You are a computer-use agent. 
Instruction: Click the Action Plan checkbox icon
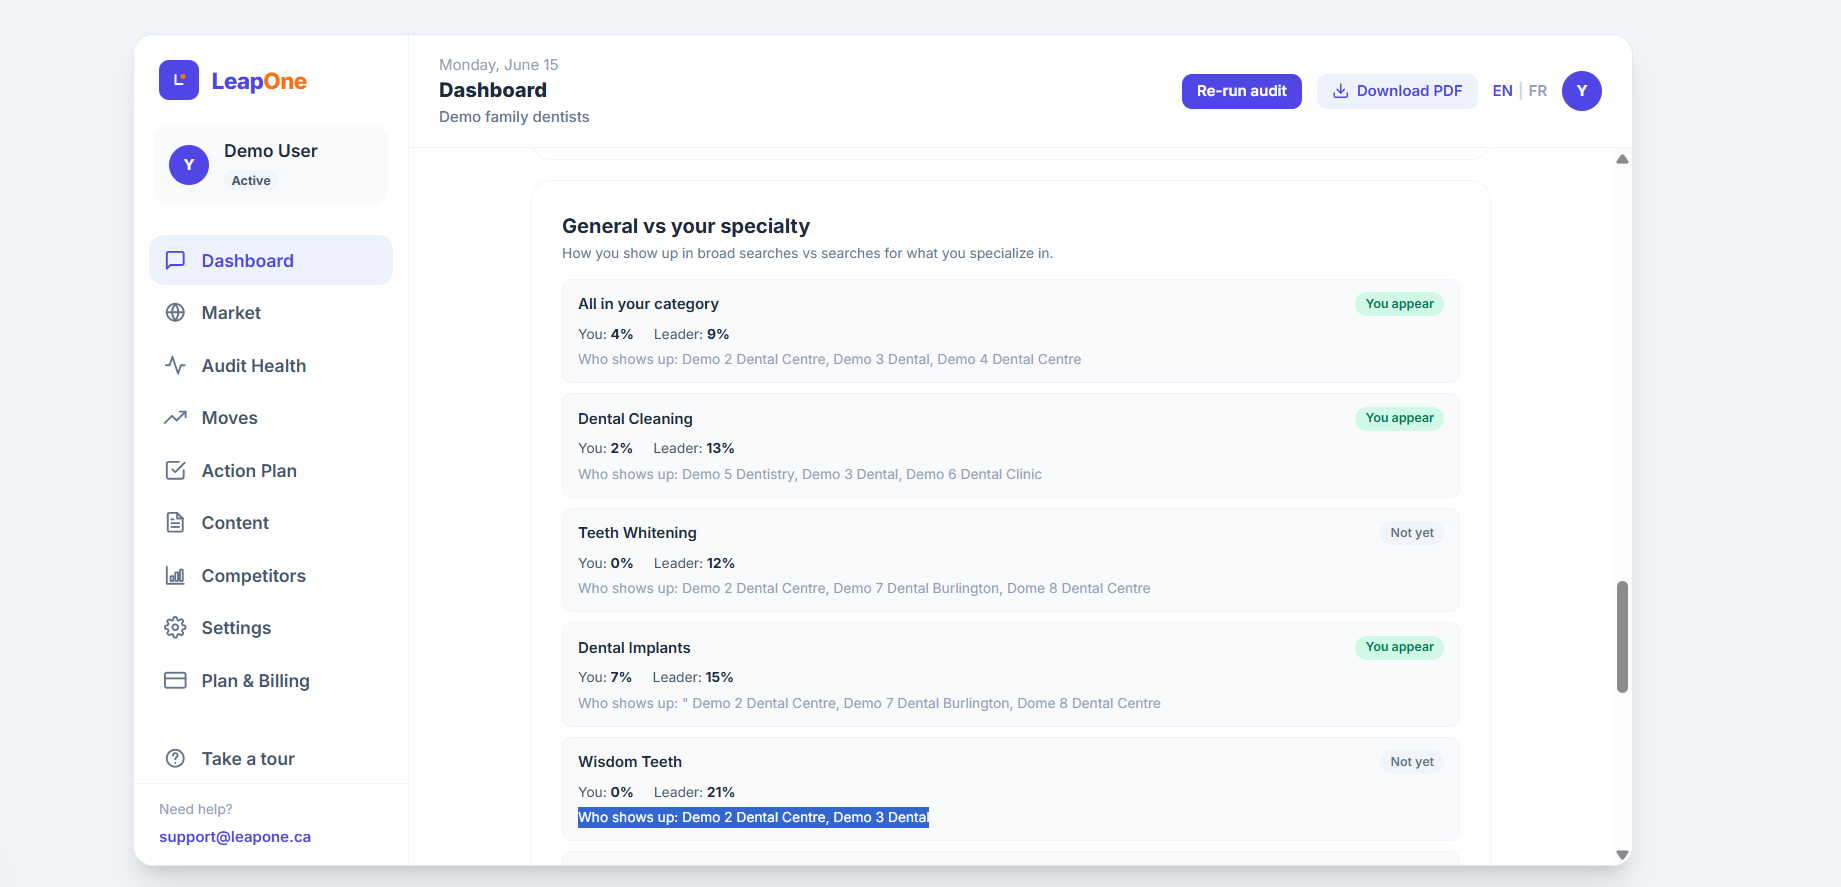[175, 470]
